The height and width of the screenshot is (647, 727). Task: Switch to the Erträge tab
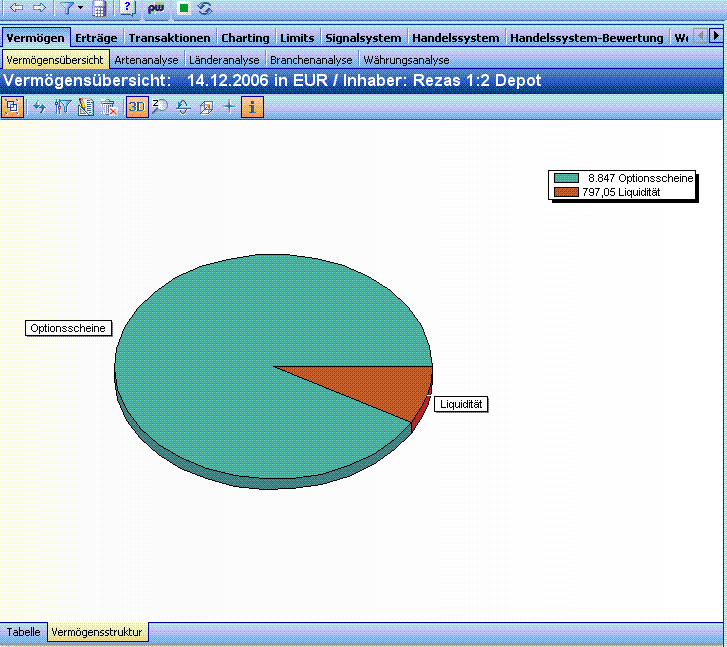[96, 38]
